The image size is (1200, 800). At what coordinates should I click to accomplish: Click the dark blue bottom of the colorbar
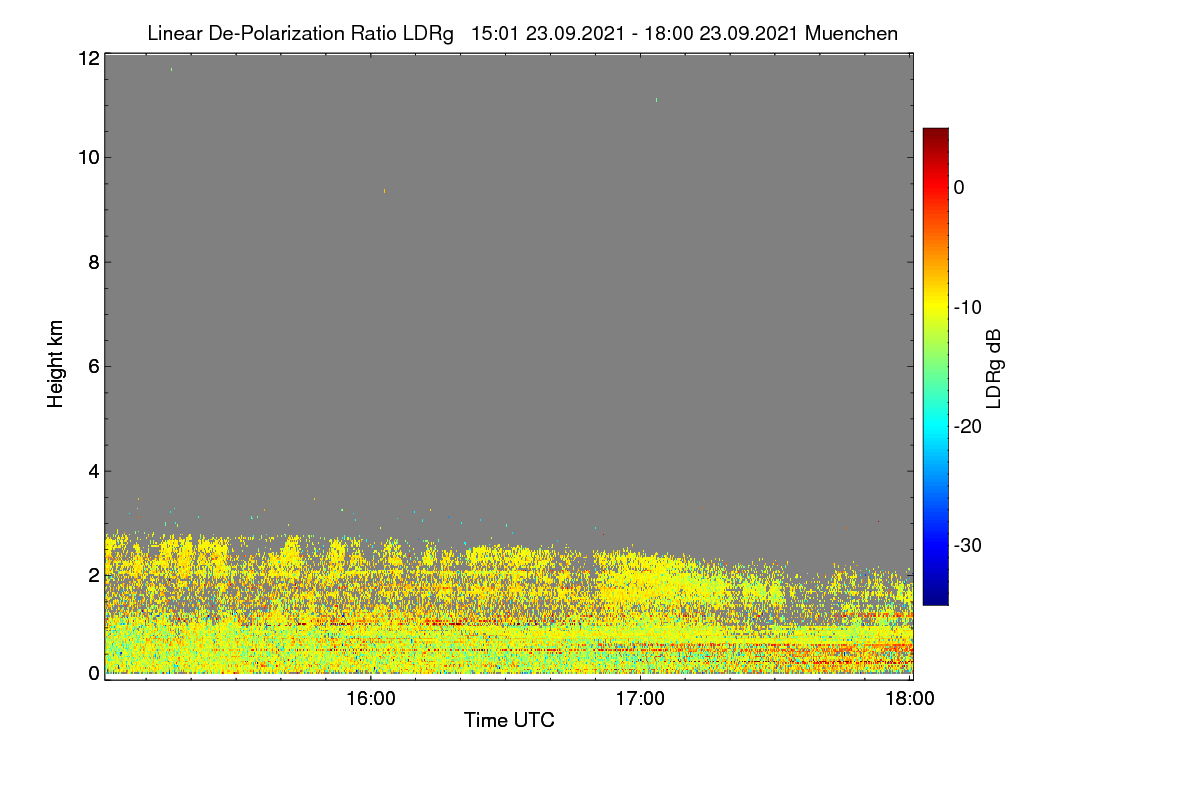[x=935, y=598]
